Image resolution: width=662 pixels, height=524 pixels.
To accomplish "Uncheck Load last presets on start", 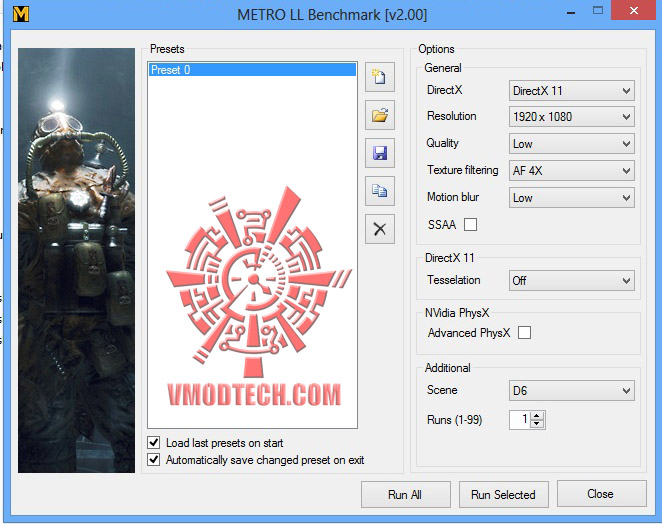I will pyautogui.click(x=154, y=443).
